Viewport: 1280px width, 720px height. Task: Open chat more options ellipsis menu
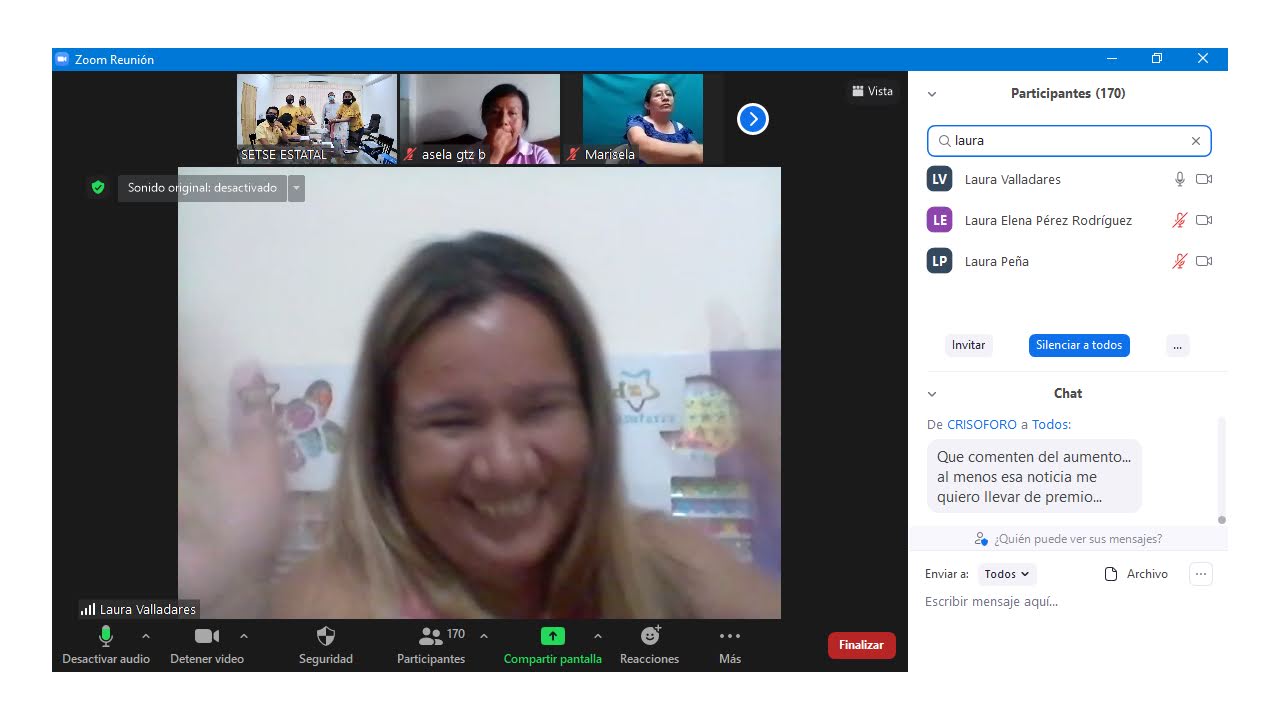coord(1201,574)
